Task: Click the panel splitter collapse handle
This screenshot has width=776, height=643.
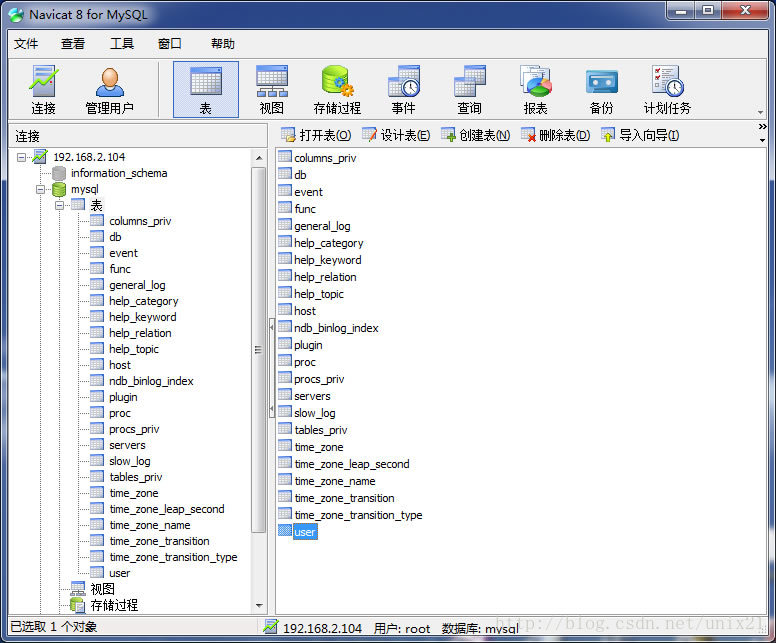Action: pyautogui.click(x=272, y=368)
